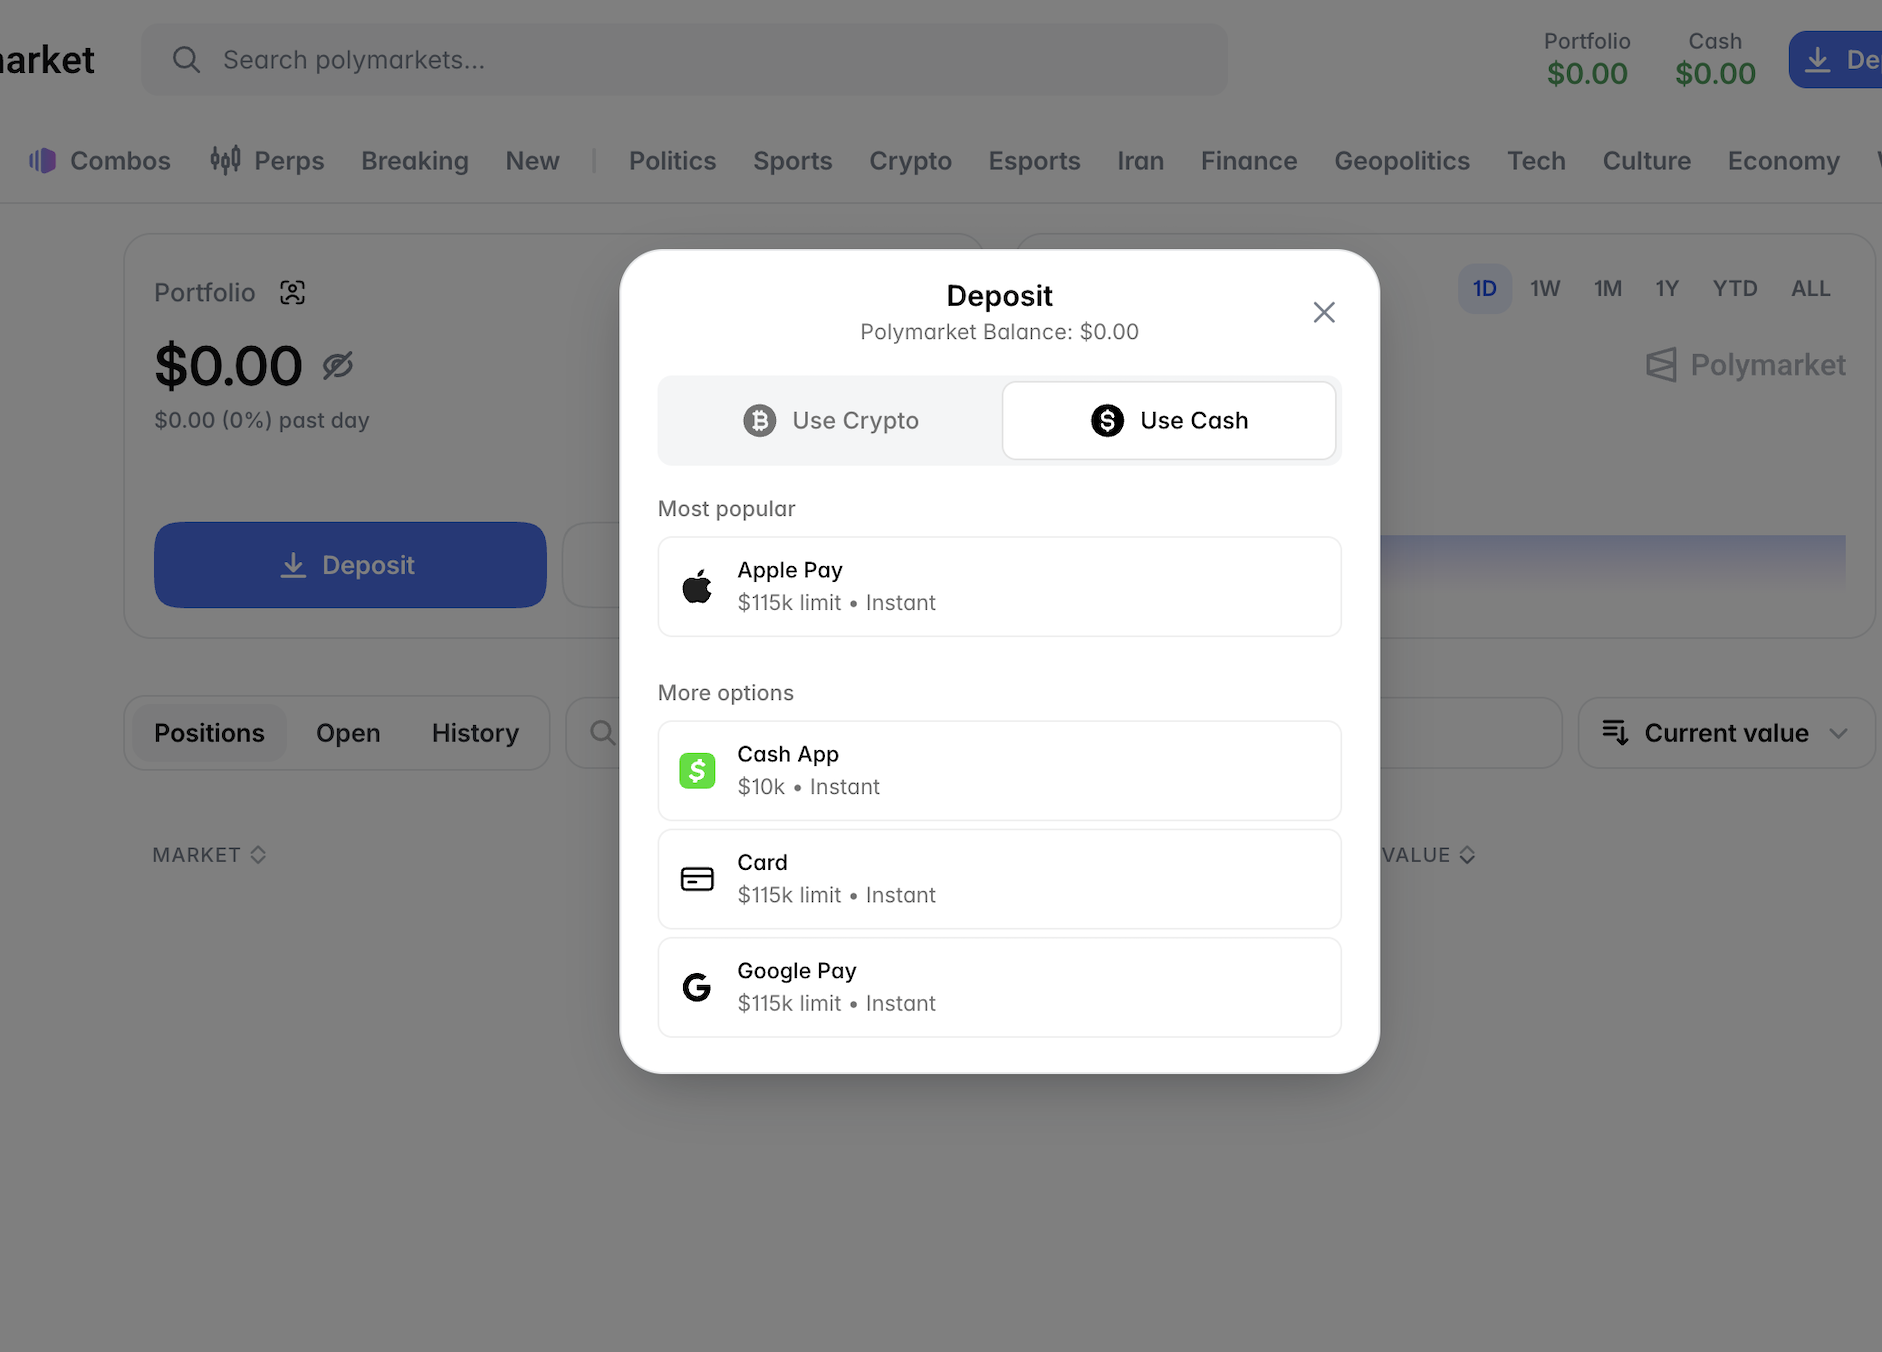Click the download arrow icon in Deposit button
Viewport: 1882px width, 1352px height.
coord(292,565)
